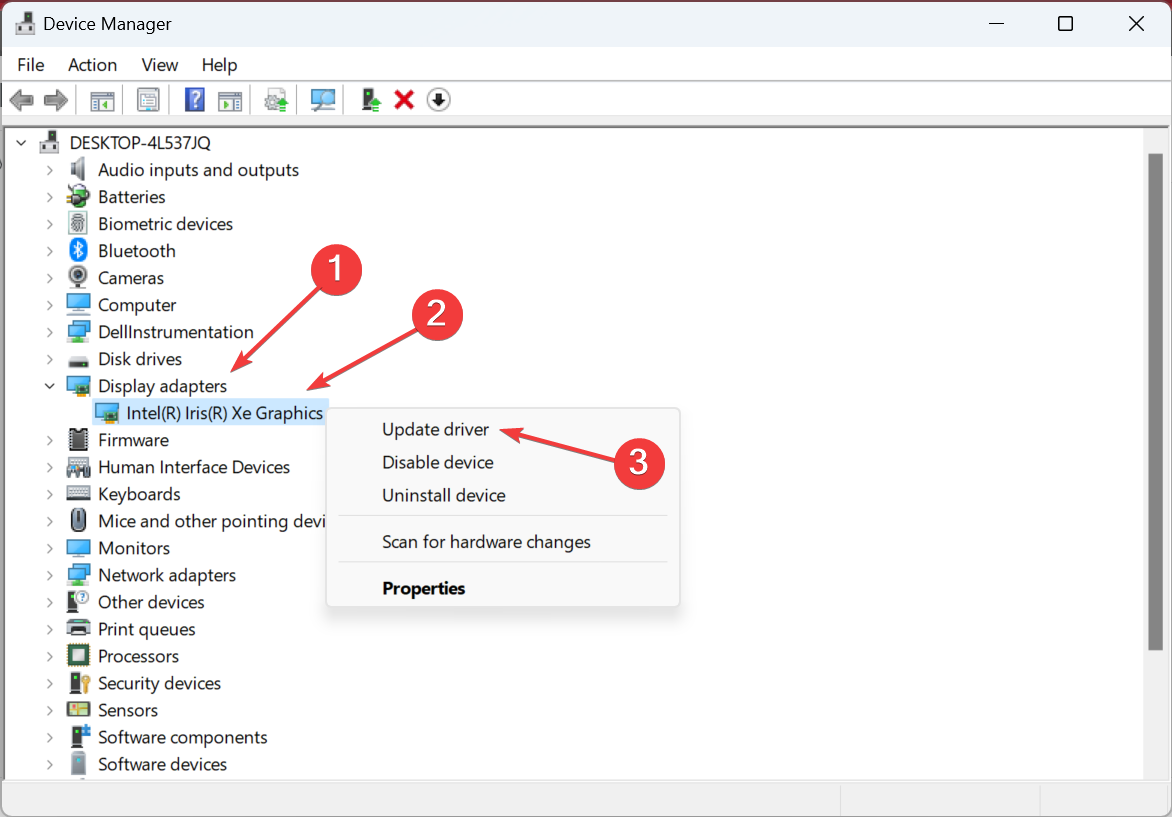Screen dimensions: 1172x817
Task: Expand the Software components category
Action: 49,737
